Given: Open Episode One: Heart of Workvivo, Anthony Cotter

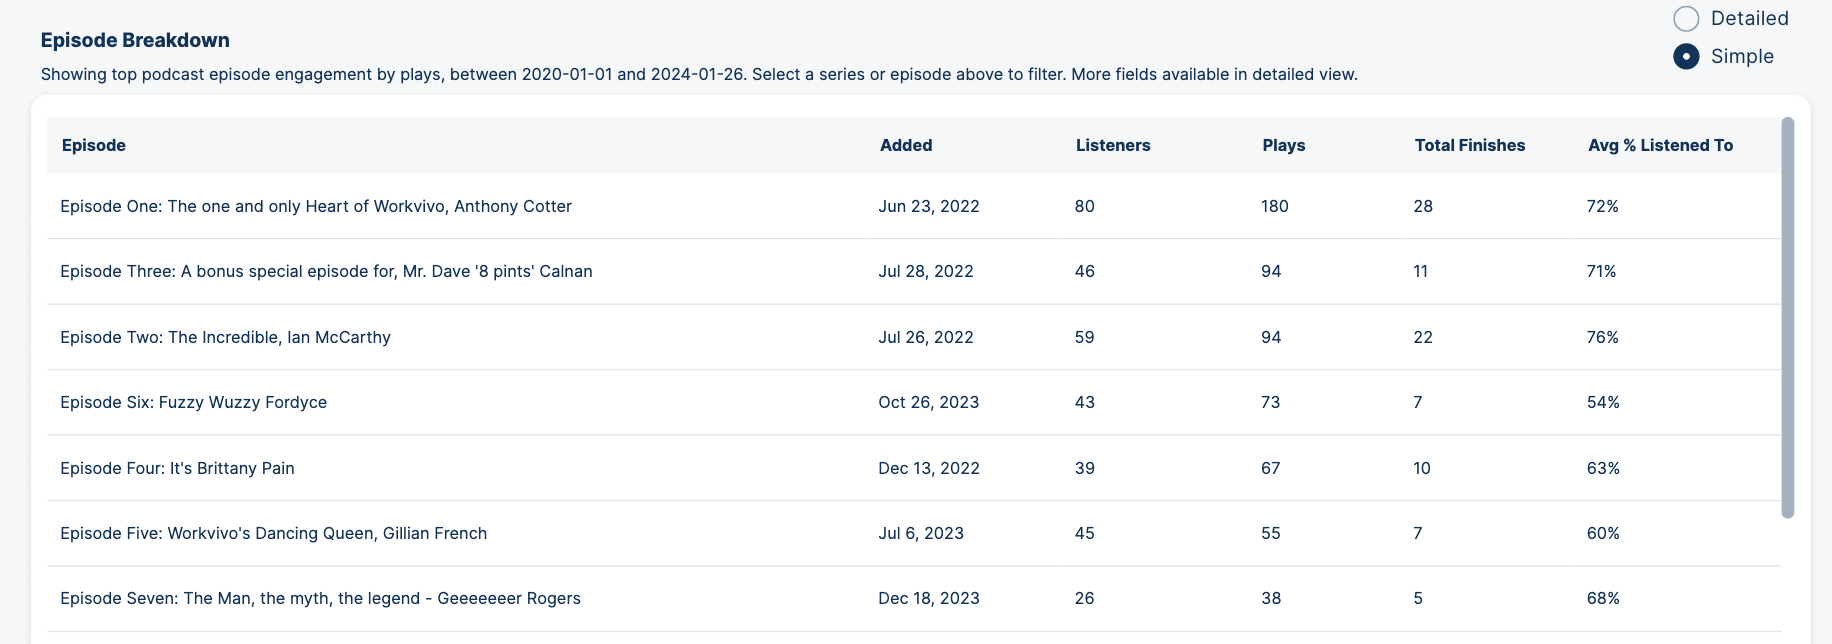Looking at the screenshot, I should 316,206.
